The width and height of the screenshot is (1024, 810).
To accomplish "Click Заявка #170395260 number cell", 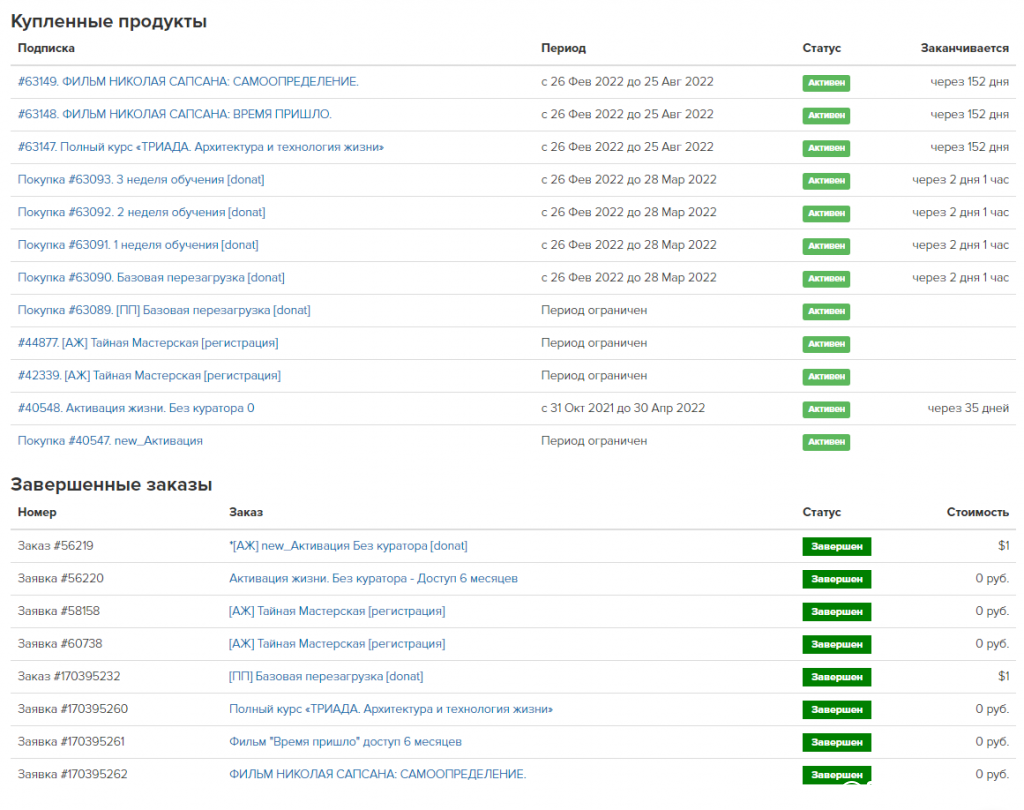I will click(x=72, y=709).
